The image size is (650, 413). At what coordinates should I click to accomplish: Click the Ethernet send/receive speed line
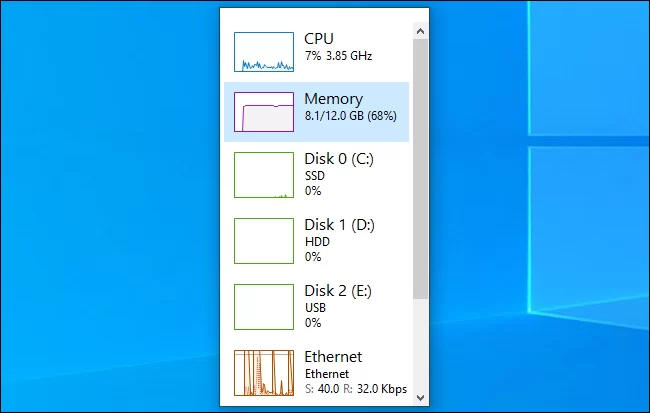click(354, 388)
